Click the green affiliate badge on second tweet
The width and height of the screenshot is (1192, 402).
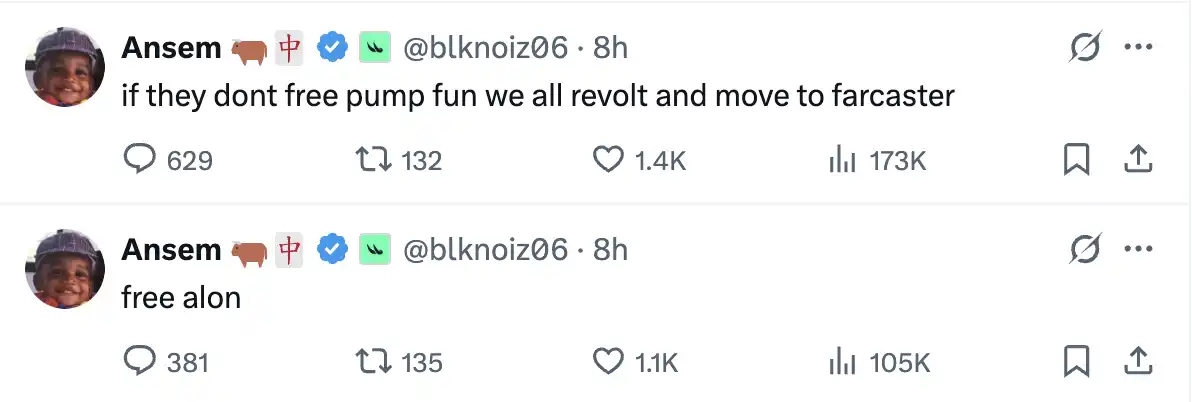(x=374, y=249)
